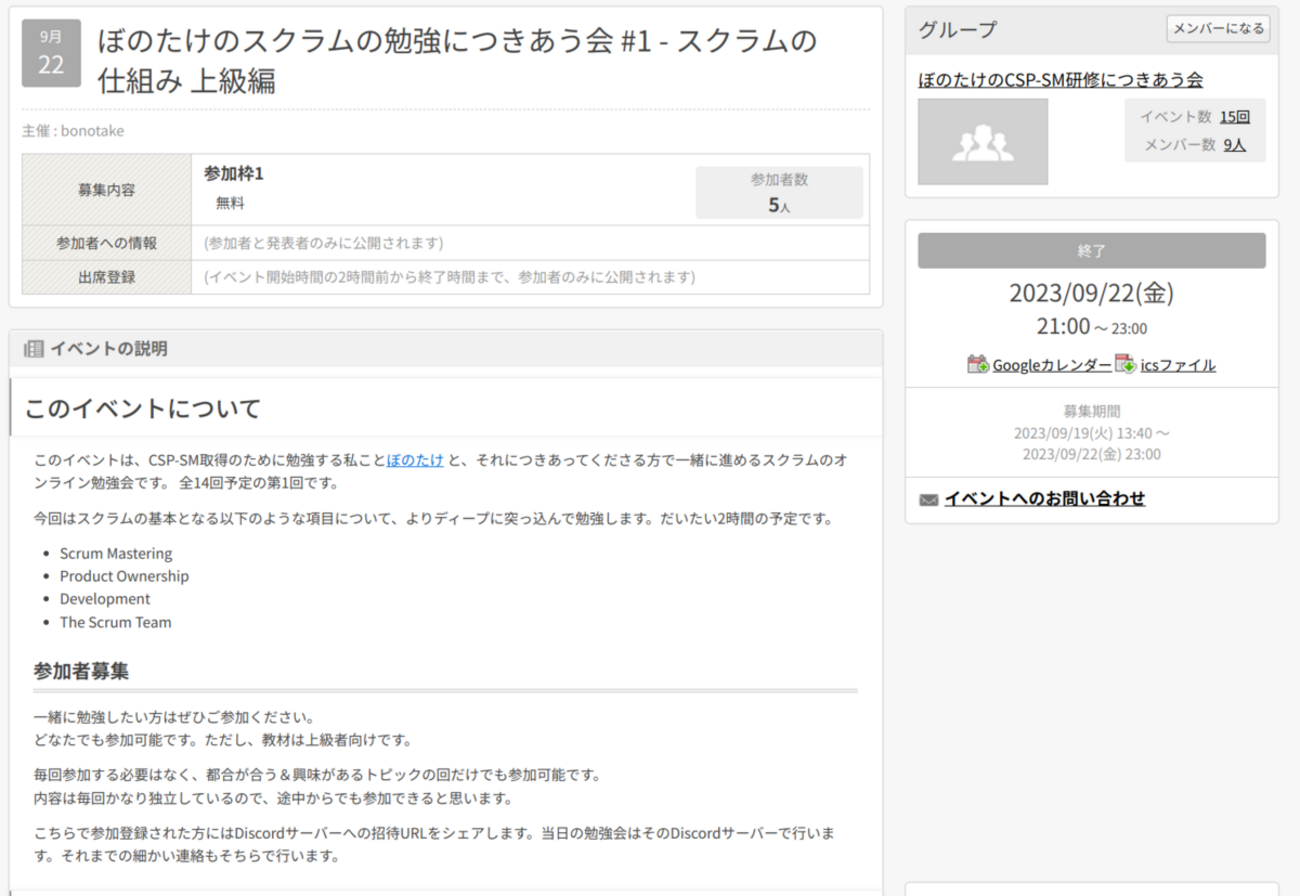Click the 参加枠1 label
The image size is (1300, 896).
click(x=233, y=174)
